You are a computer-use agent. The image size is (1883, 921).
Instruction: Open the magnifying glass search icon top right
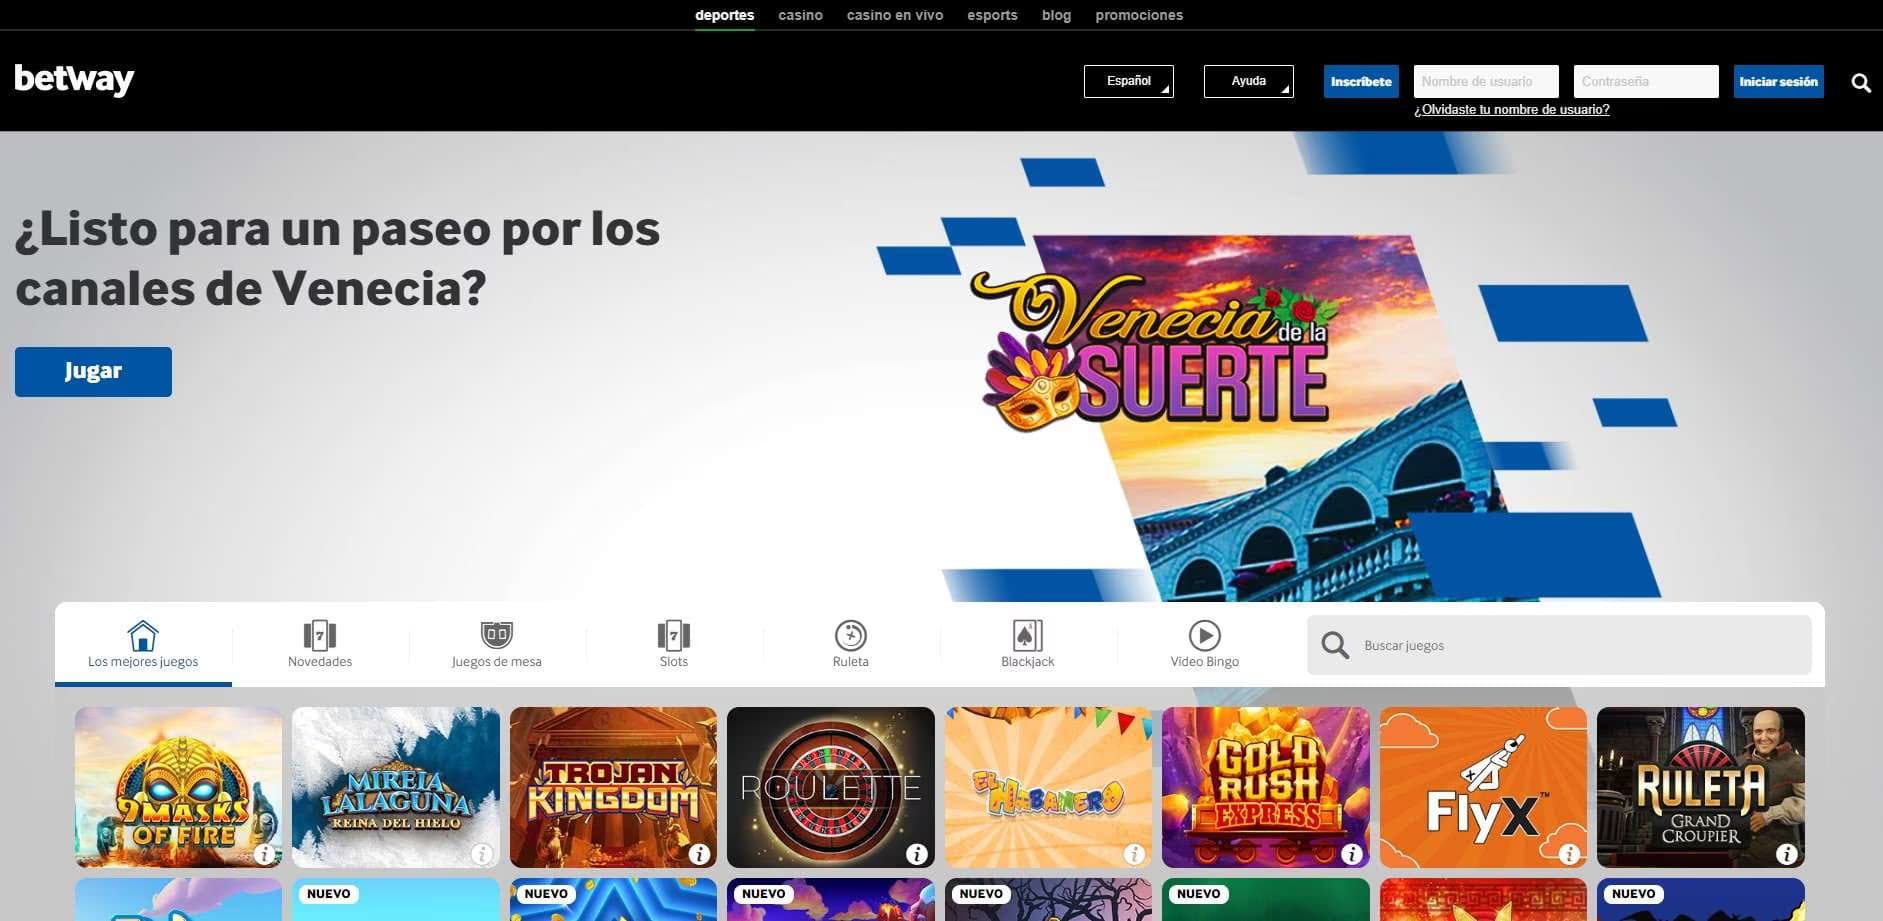(1860, 82)
